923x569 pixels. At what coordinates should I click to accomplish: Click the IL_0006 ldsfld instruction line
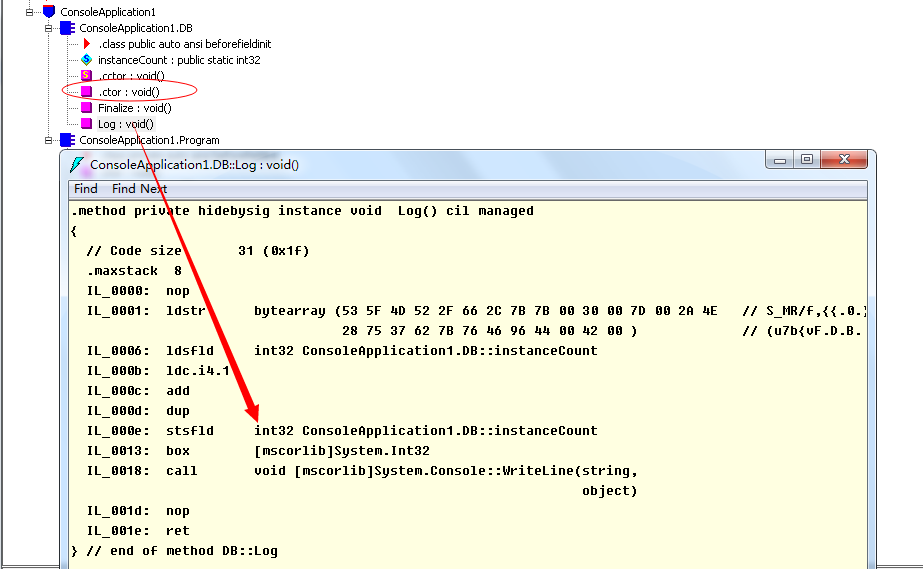[342, 351]
